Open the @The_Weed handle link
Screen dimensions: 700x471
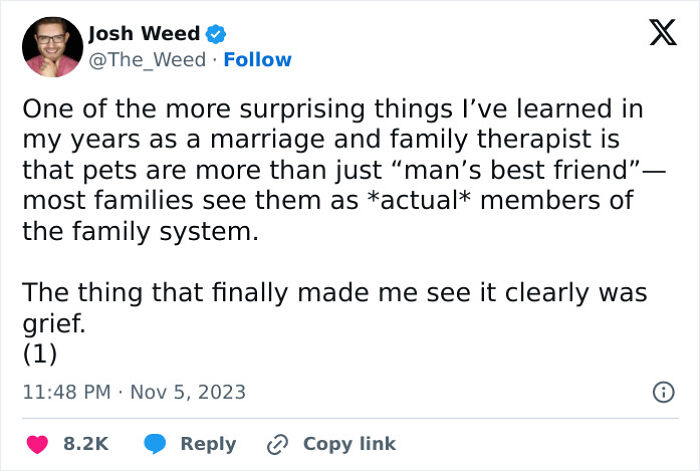[x=149, y=60]
